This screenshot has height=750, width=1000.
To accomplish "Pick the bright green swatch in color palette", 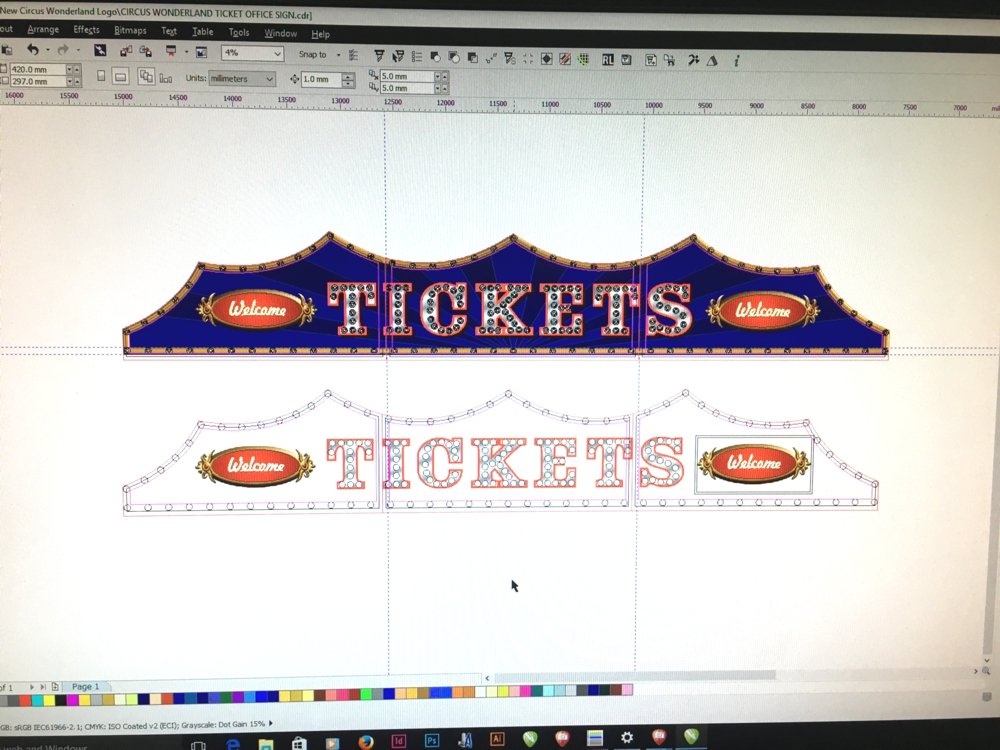I will pos(366,693).
